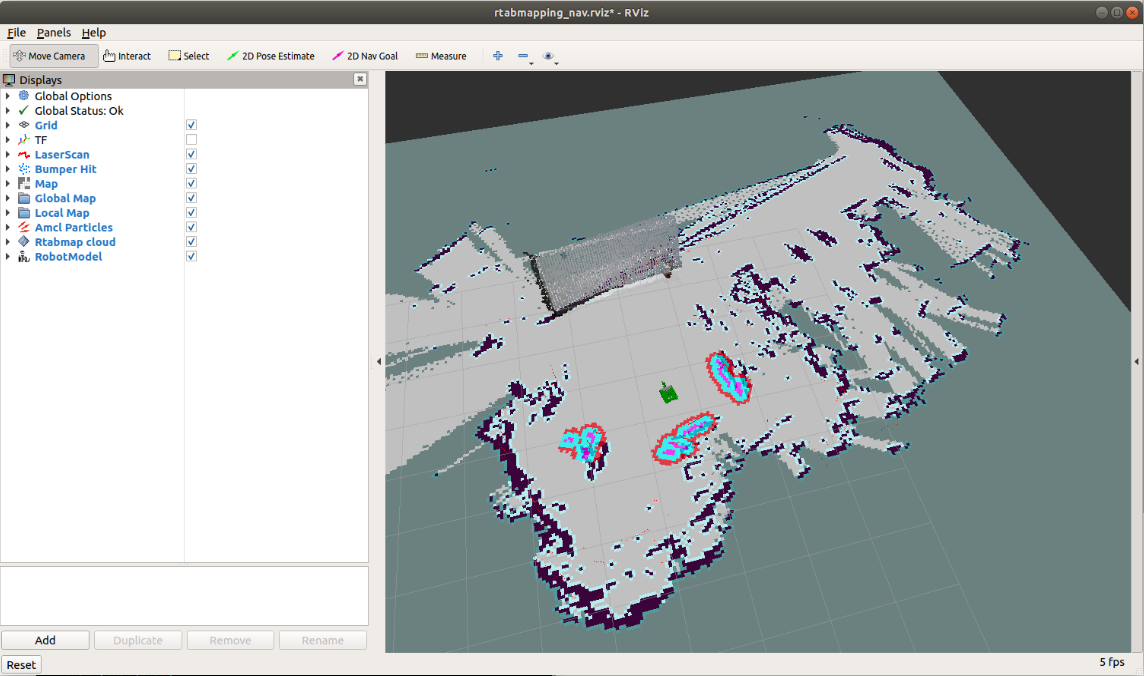
Task: Open the toolbar eye options icon
Action: (x=548, y=55)
